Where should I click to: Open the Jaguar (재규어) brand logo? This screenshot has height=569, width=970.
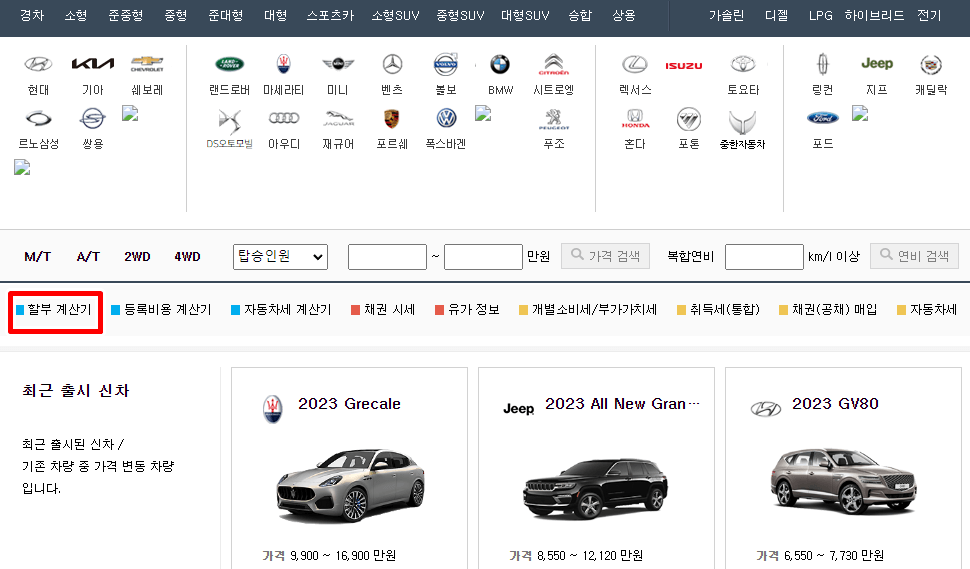[x=338, y=118]
